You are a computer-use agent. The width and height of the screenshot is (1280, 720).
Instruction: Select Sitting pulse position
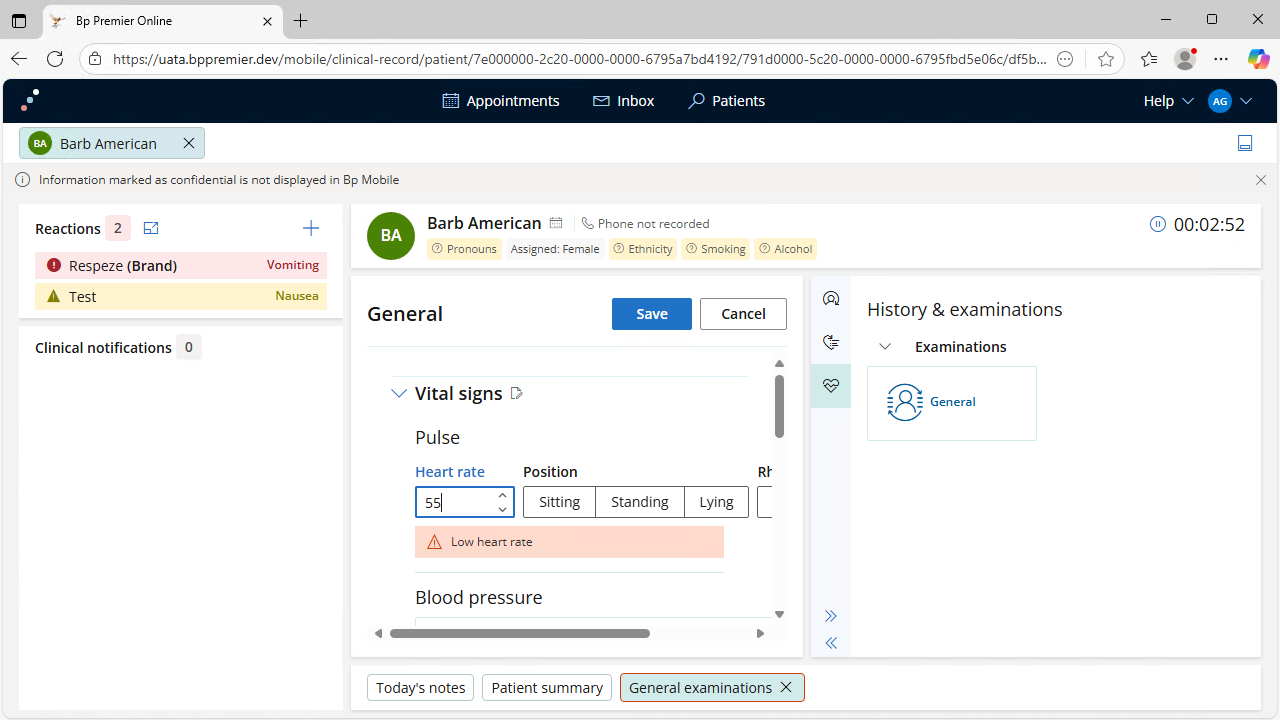[559, 502]
